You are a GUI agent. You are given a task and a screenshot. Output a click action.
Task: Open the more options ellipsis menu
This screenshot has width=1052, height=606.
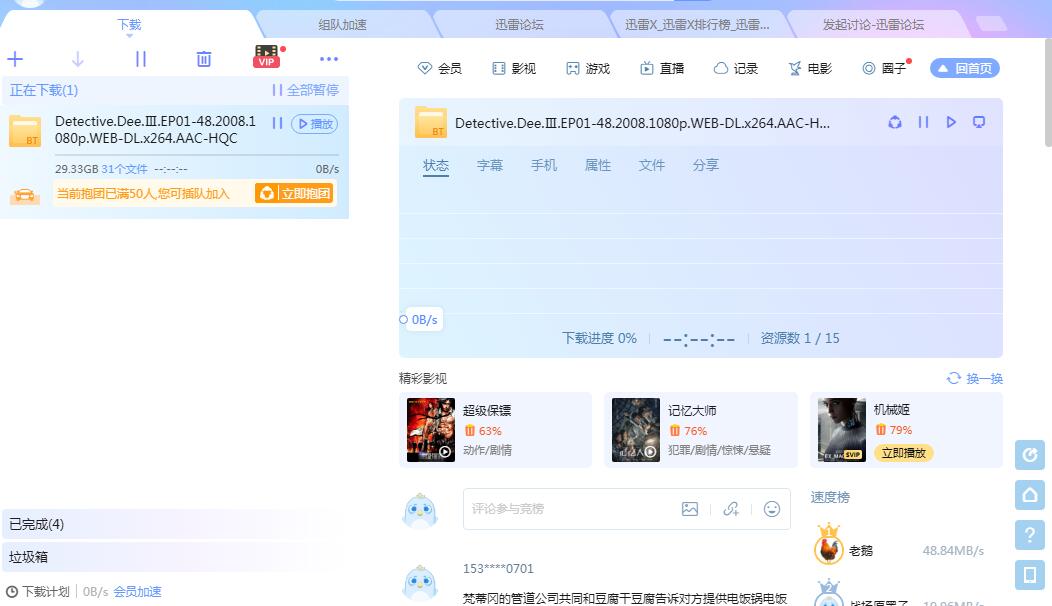tap(329, 59)
